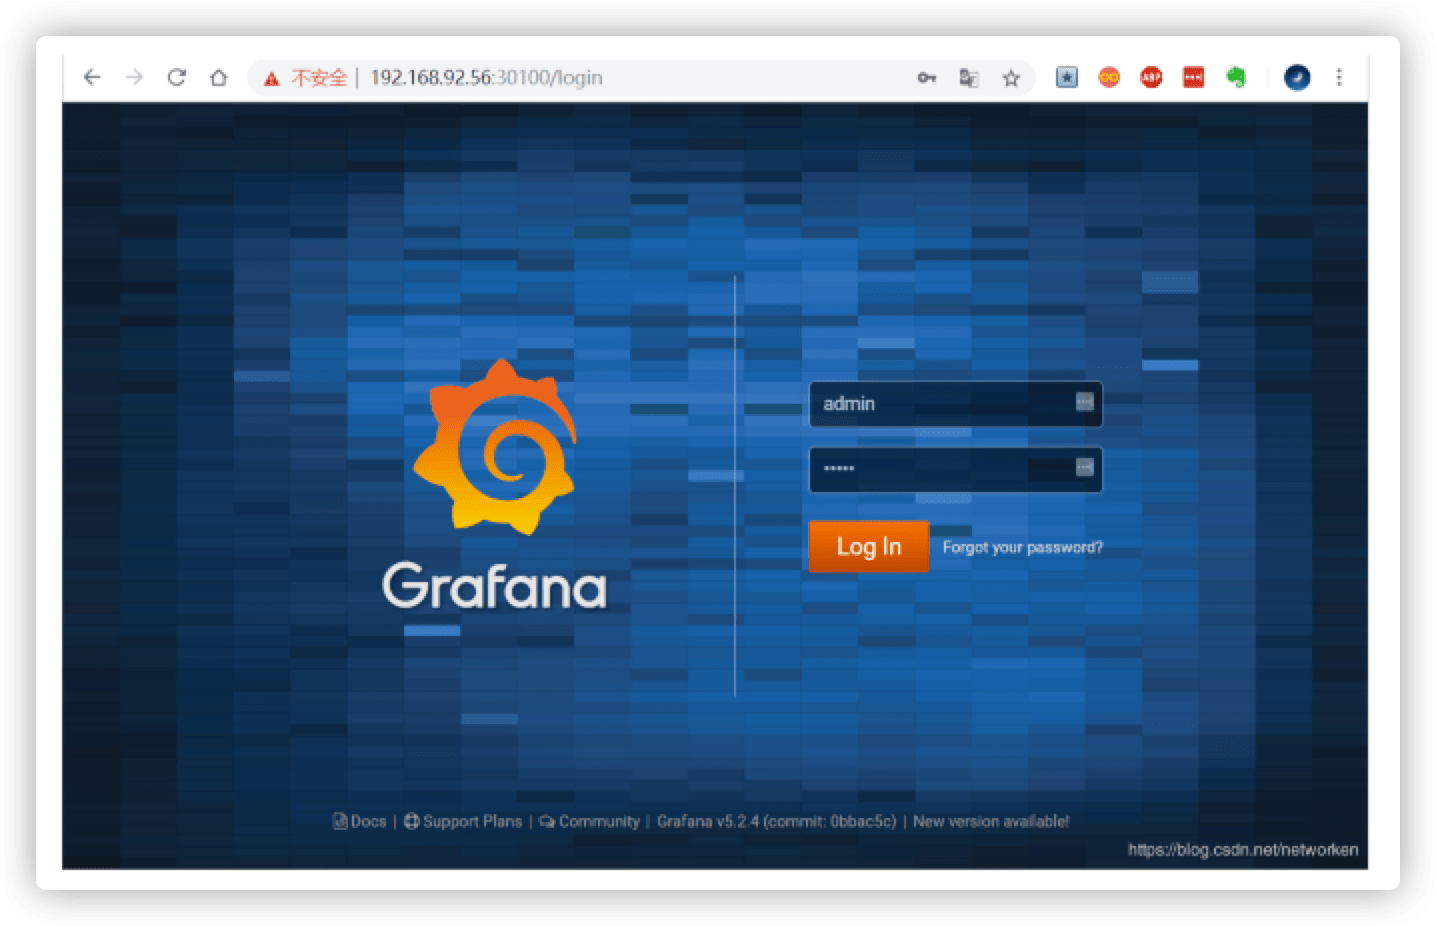Click the orange Log In button
Screen dimensions: 1436x926
868,546
